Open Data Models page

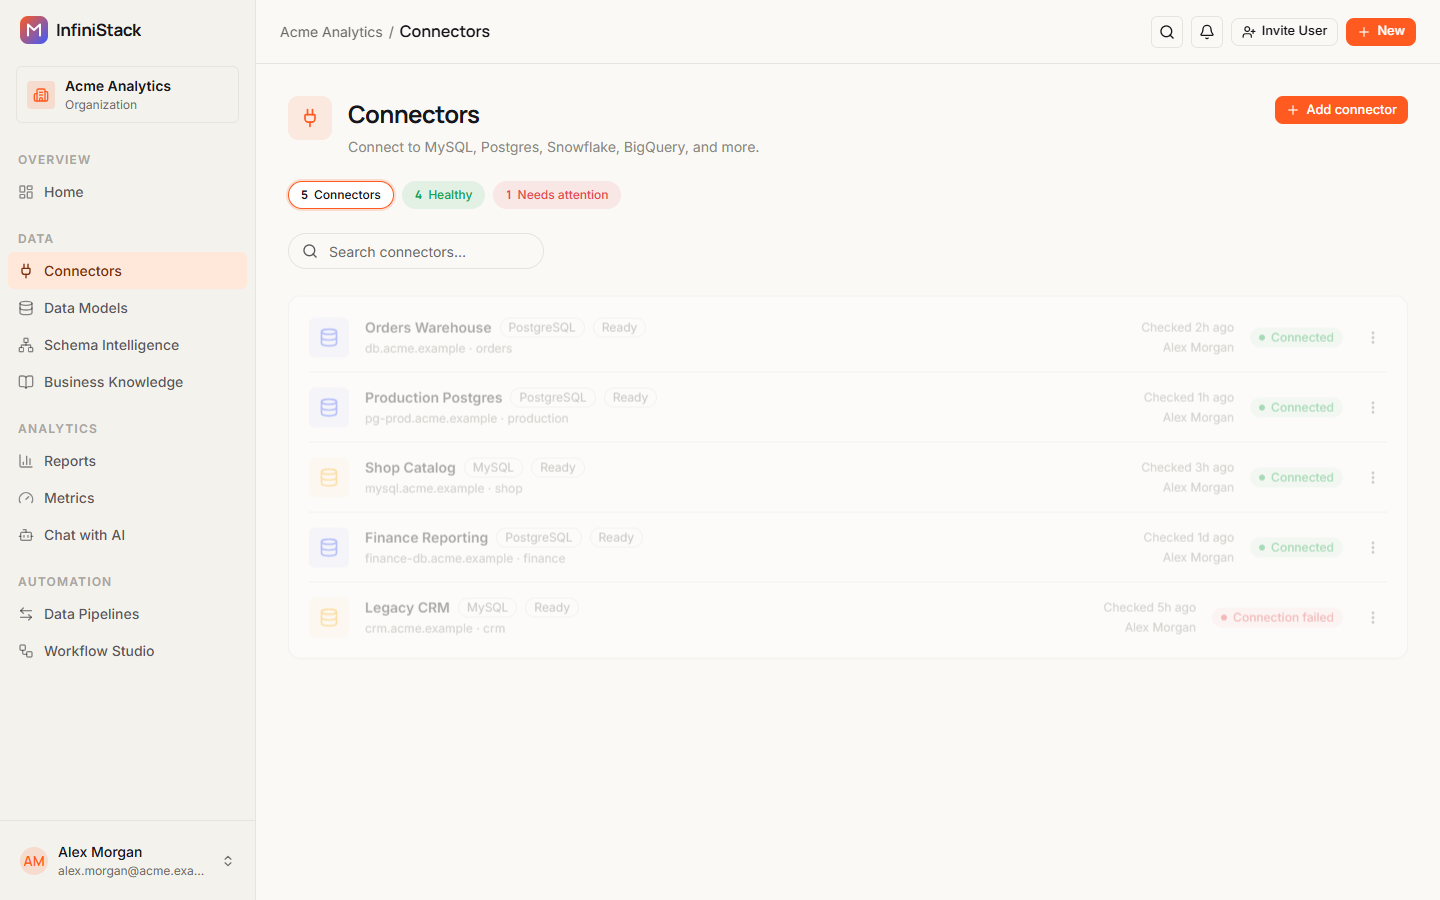127,308
